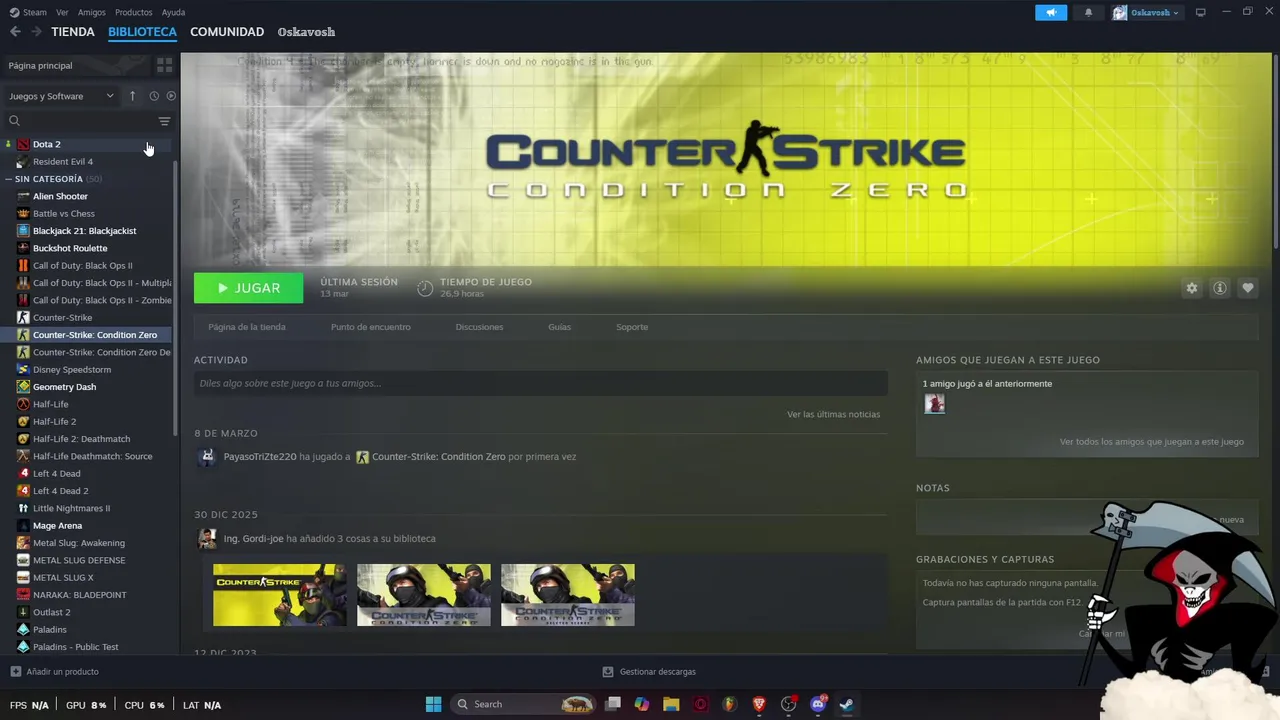Show game info icon
The height and width of the screenshot is (720, 1280).
tap(1220, 288)
